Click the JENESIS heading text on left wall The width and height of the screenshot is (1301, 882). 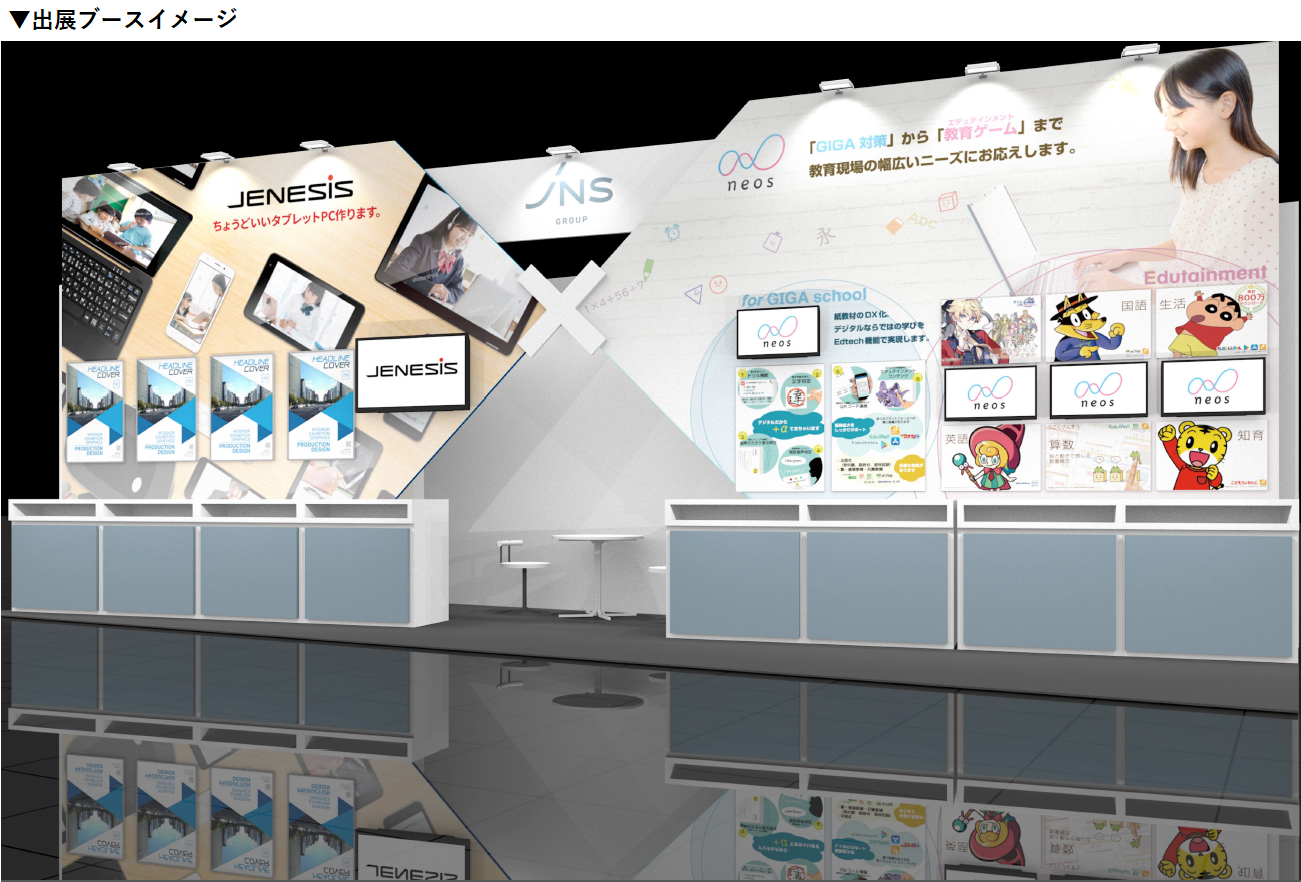pyautogui.click(x=289, y=190)
